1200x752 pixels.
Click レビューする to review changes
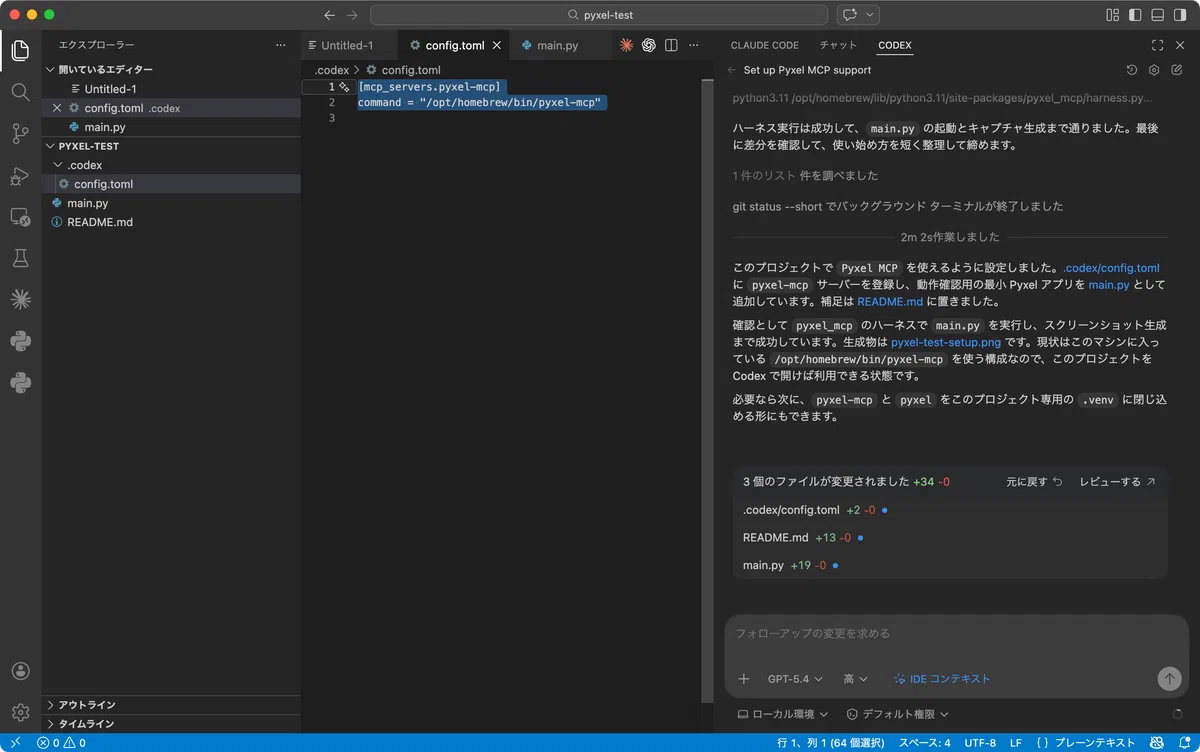1117,482
